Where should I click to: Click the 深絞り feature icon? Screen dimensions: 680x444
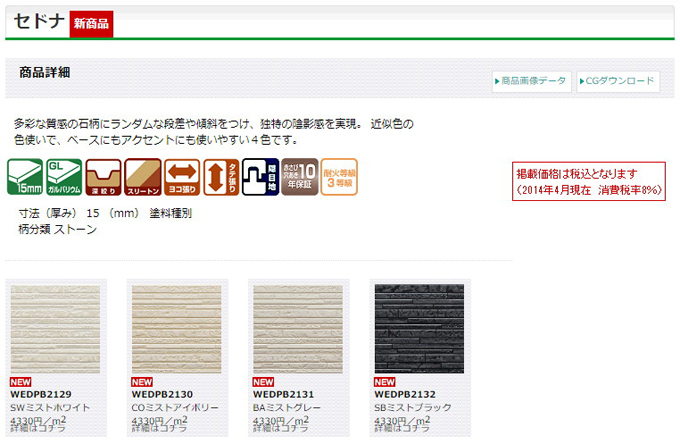103,177
